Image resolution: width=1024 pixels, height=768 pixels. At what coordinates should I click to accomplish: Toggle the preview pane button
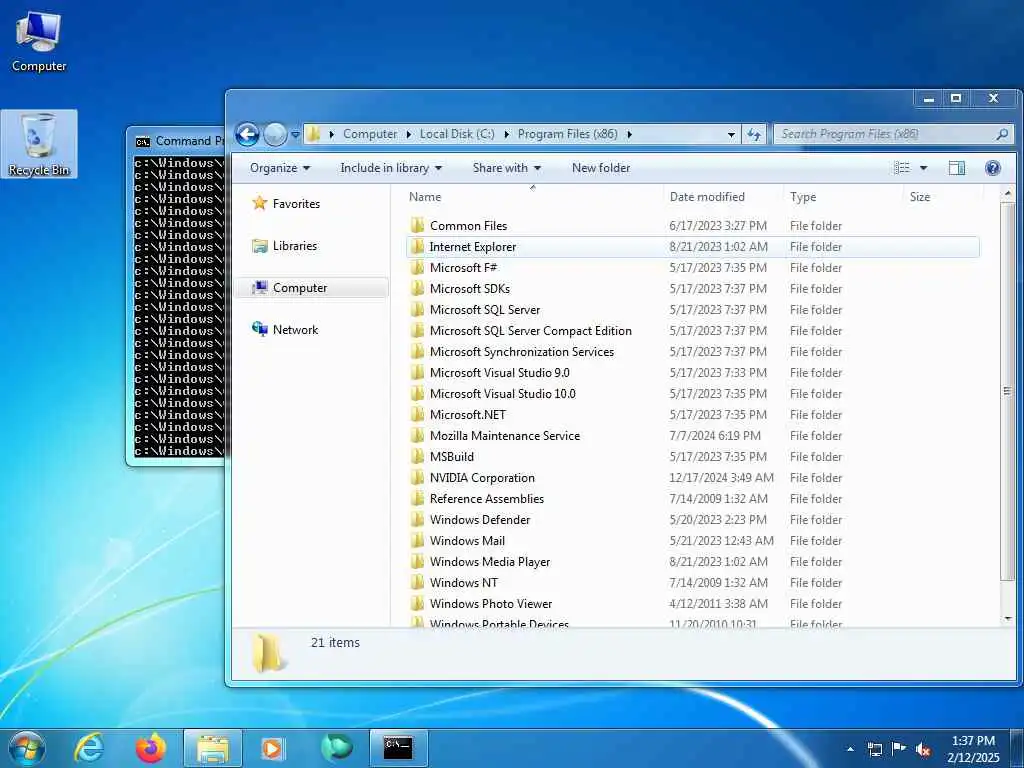click(x=957, y=168)
